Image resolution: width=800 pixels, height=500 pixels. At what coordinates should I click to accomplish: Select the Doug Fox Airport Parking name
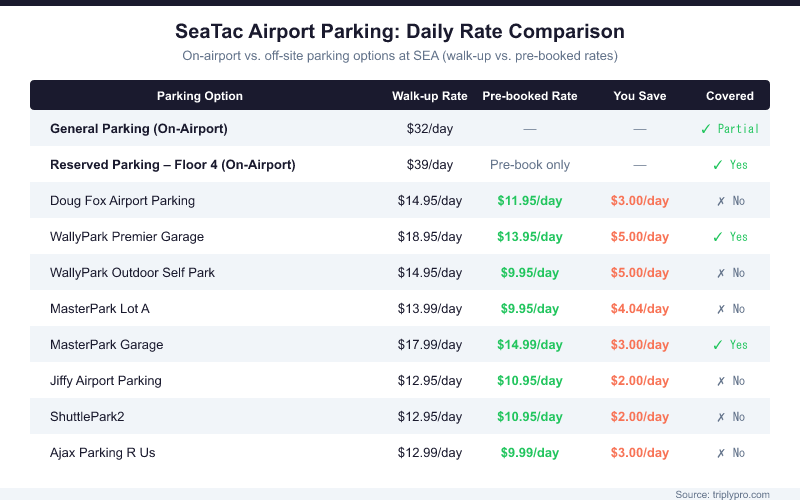(x=122, y=201)
